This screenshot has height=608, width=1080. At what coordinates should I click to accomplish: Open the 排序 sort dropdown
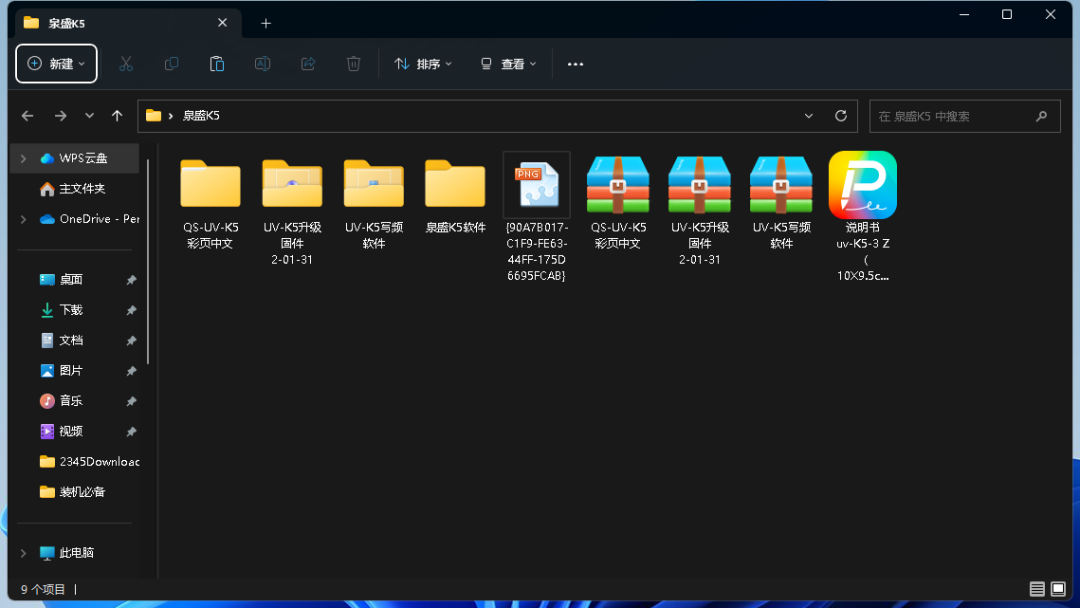(423, 64)
